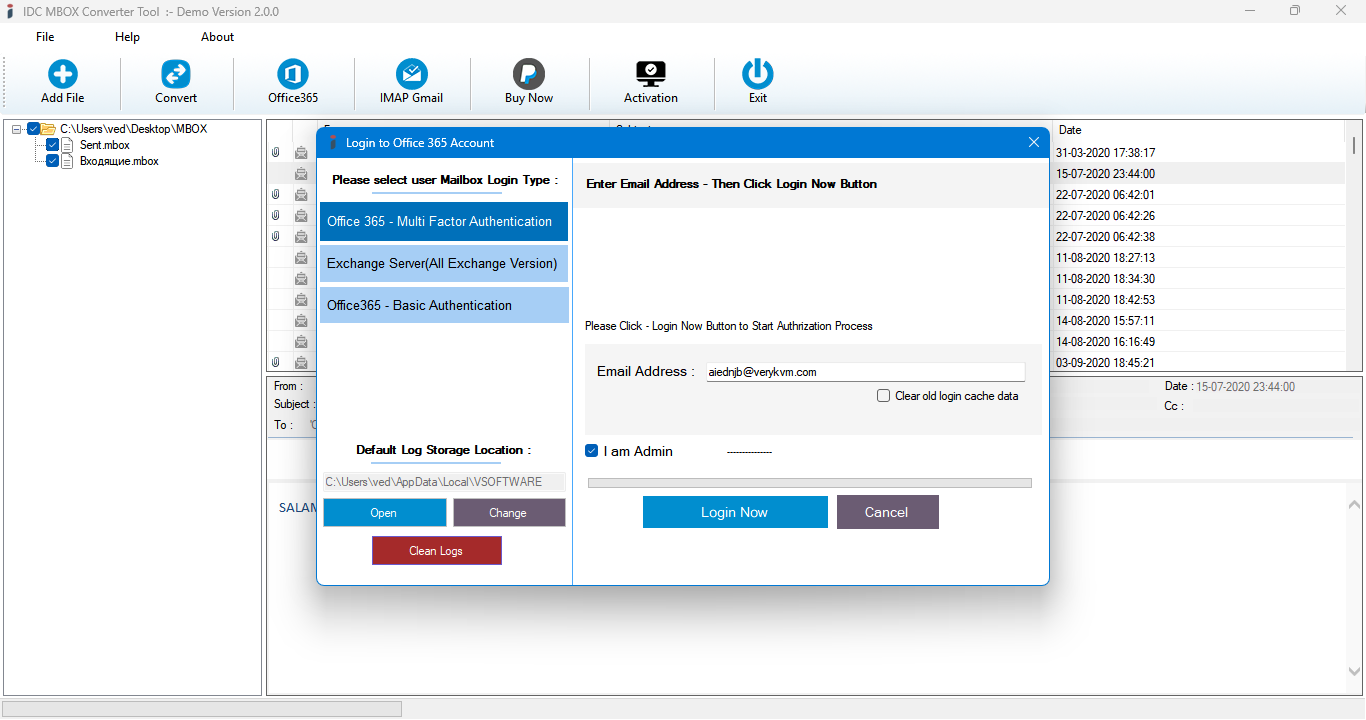This screenshot has height=720, width=1366.
Task: Click the log storage path field
Action: pos(444,482)
